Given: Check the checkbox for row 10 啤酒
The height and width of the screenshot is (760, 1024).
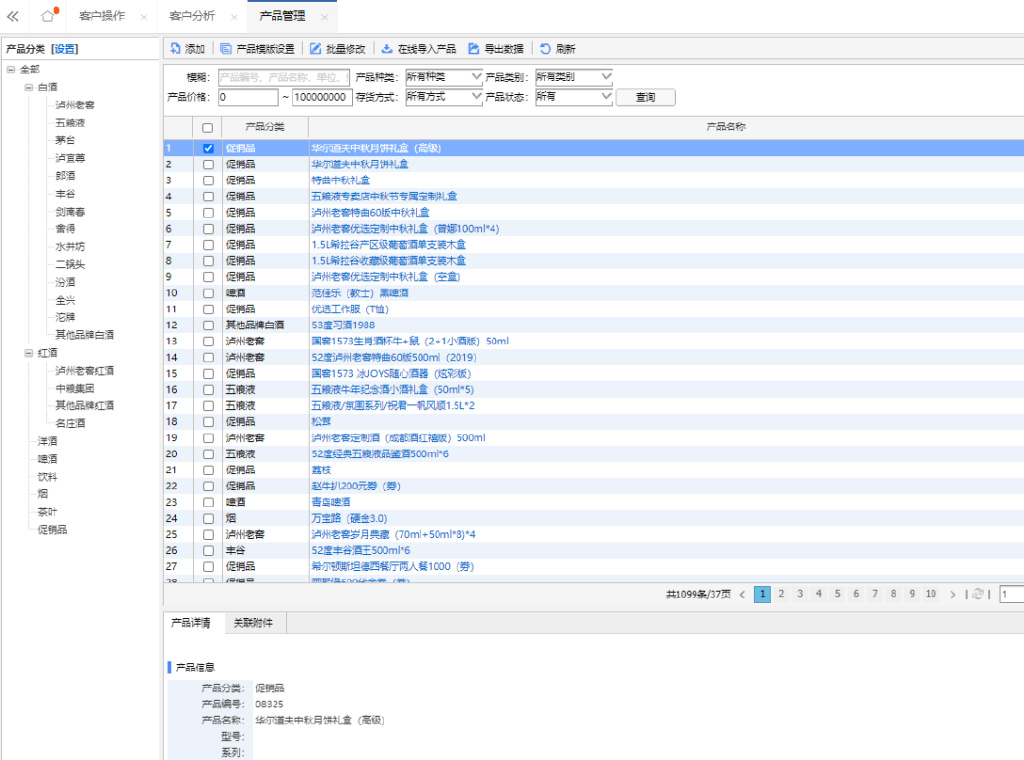Looking at the screenshot, I should coord(208,293).
